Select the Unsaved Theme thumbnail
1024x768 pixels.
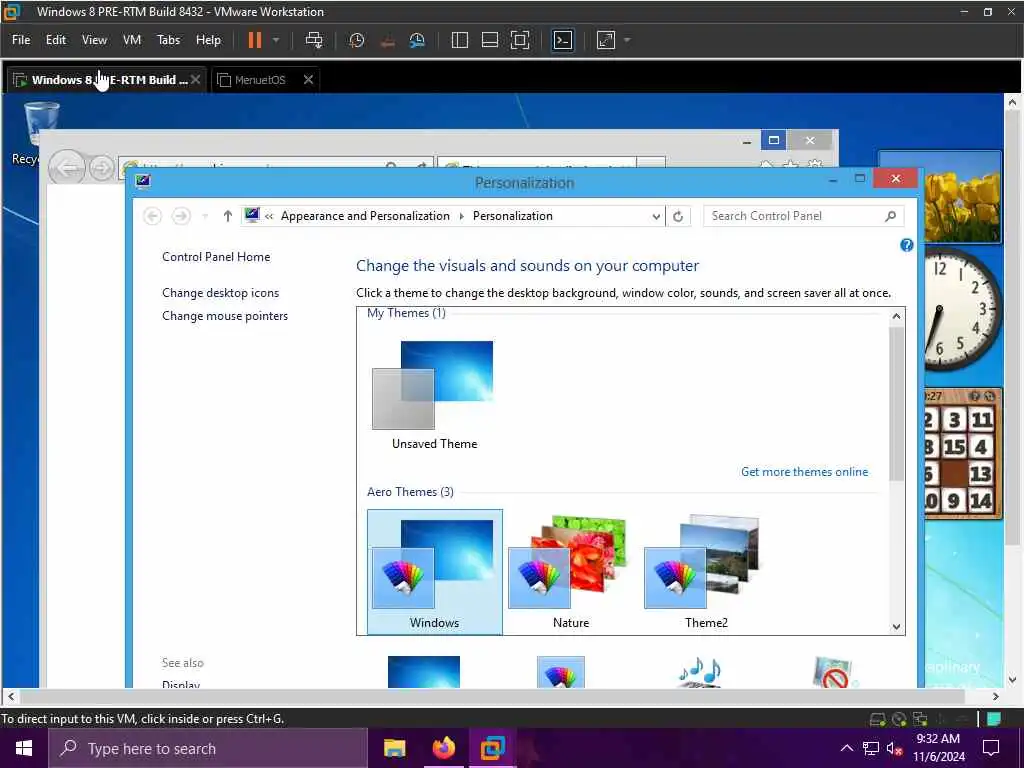[434, 394]
